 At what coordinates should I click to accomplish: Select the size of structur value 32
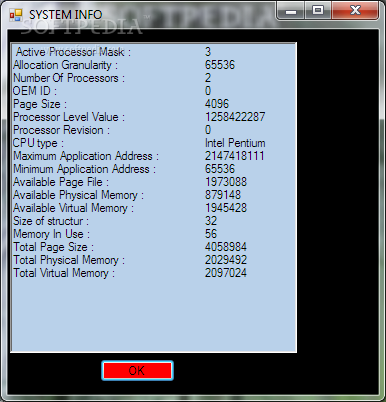[x=211, y=221]
